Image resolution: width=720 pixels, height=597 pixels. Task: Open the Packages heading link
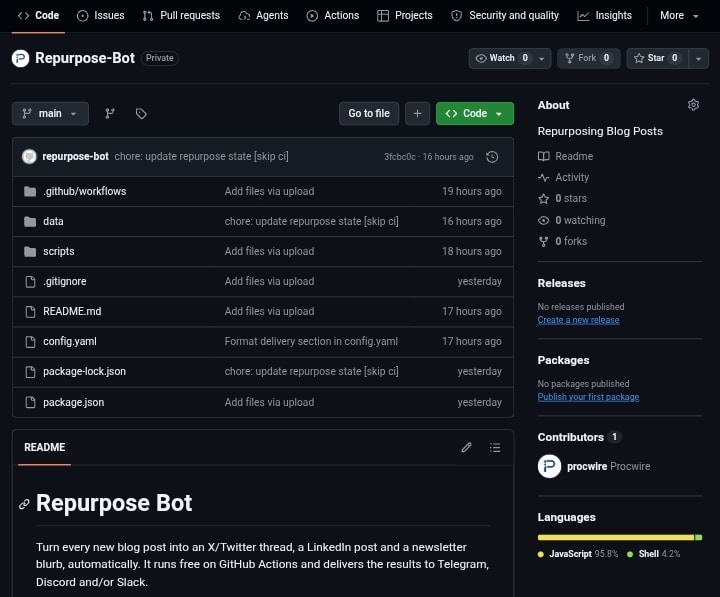point(563,360)
